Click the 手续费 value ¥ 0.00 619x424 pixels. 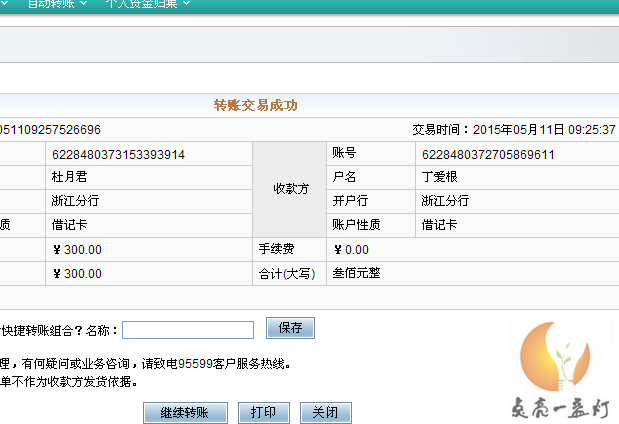(x=351, y=250)
